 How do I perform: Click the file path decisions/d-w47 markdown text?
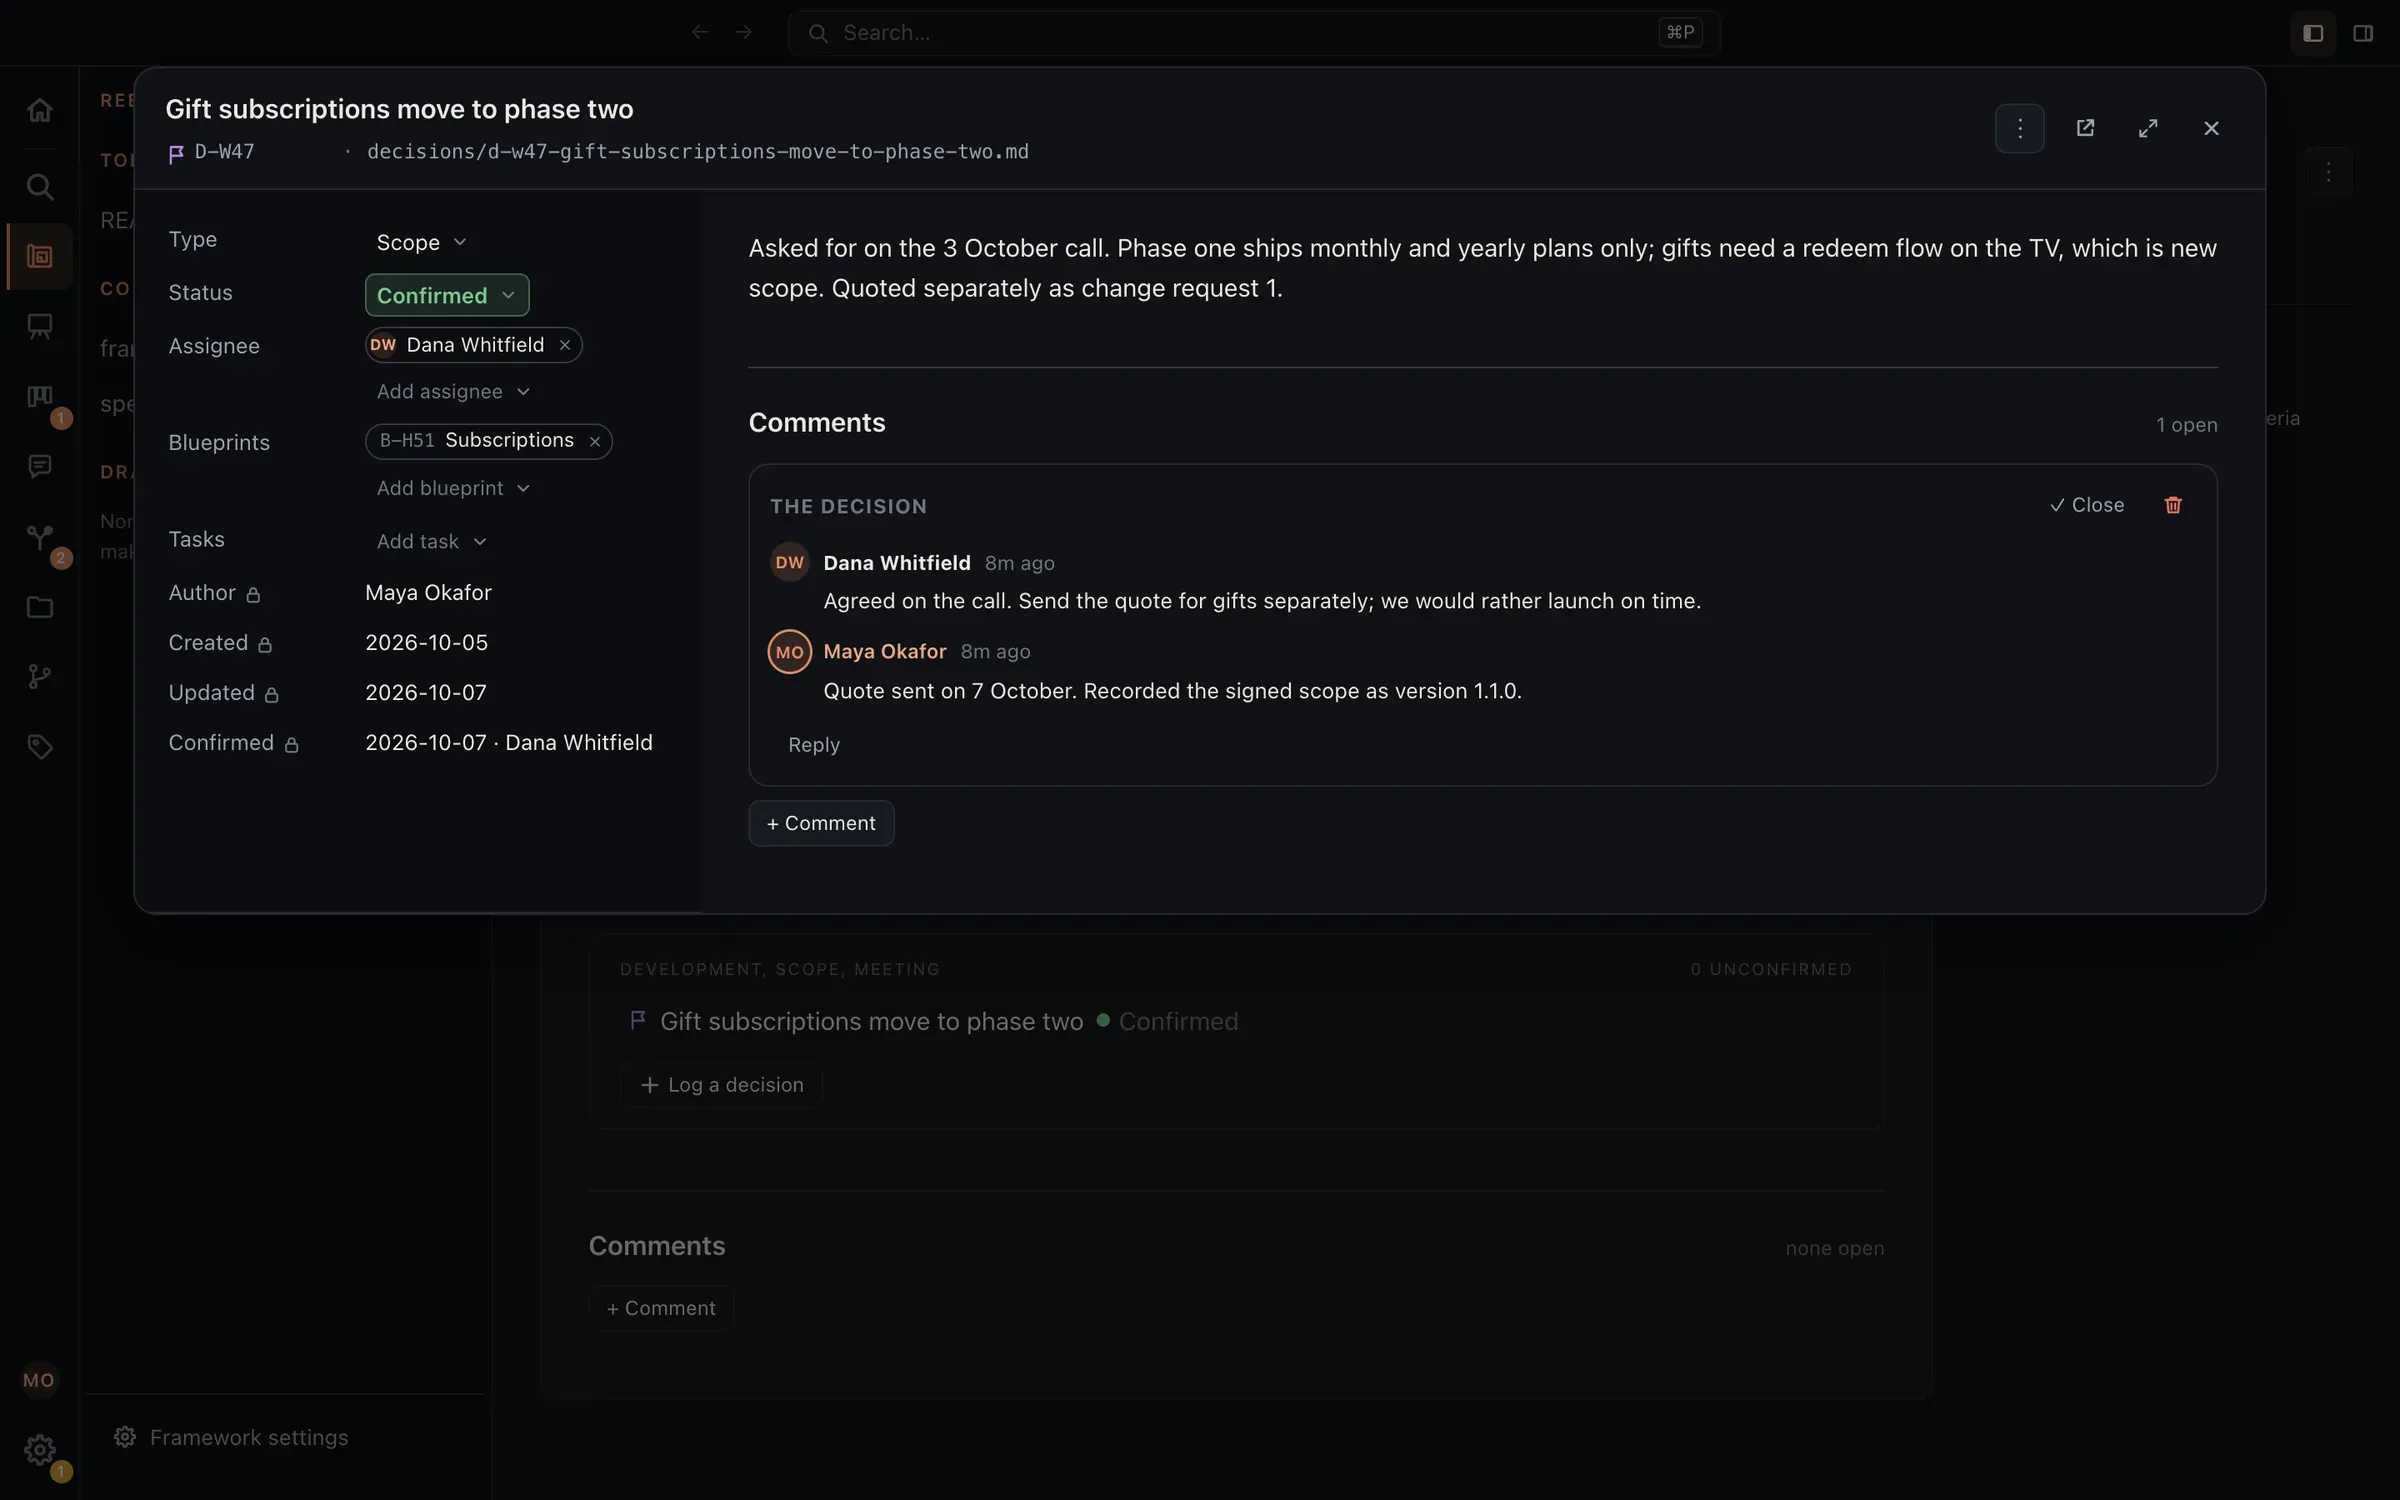[x=698, y=152]
